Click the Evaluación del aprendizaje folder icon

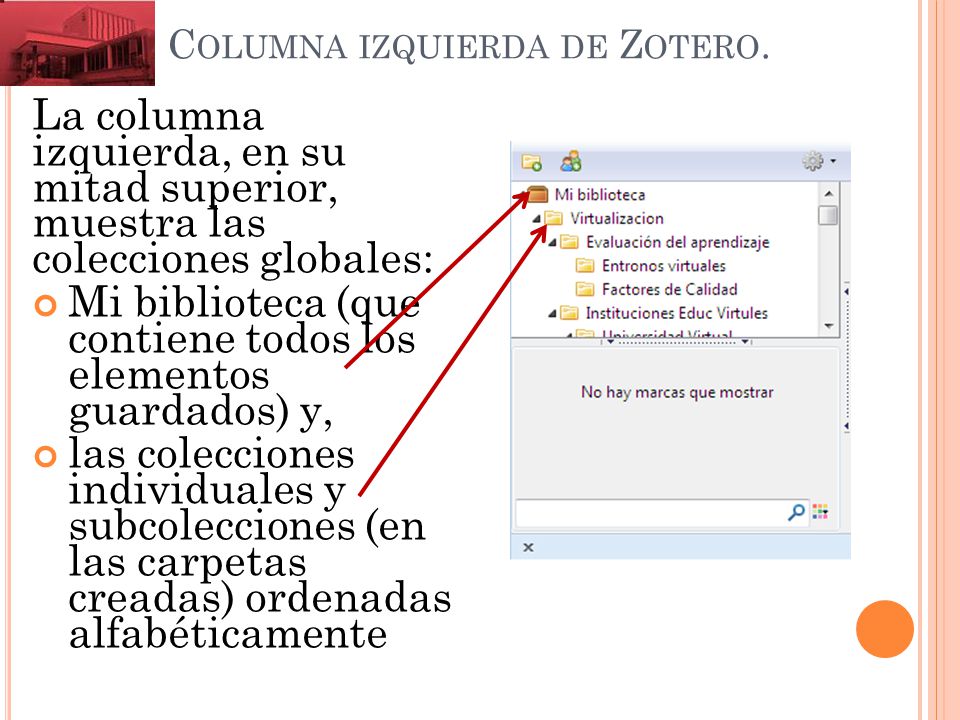pos(569,242)
